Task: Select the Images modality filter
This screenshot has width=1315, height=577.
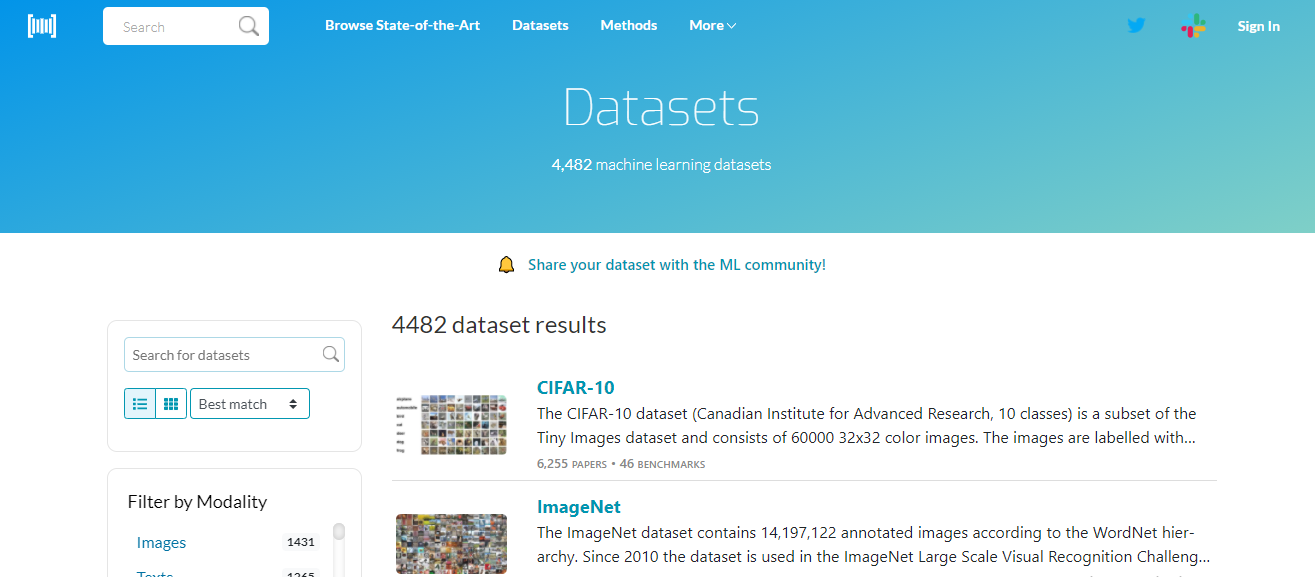Action: (161, 542)
